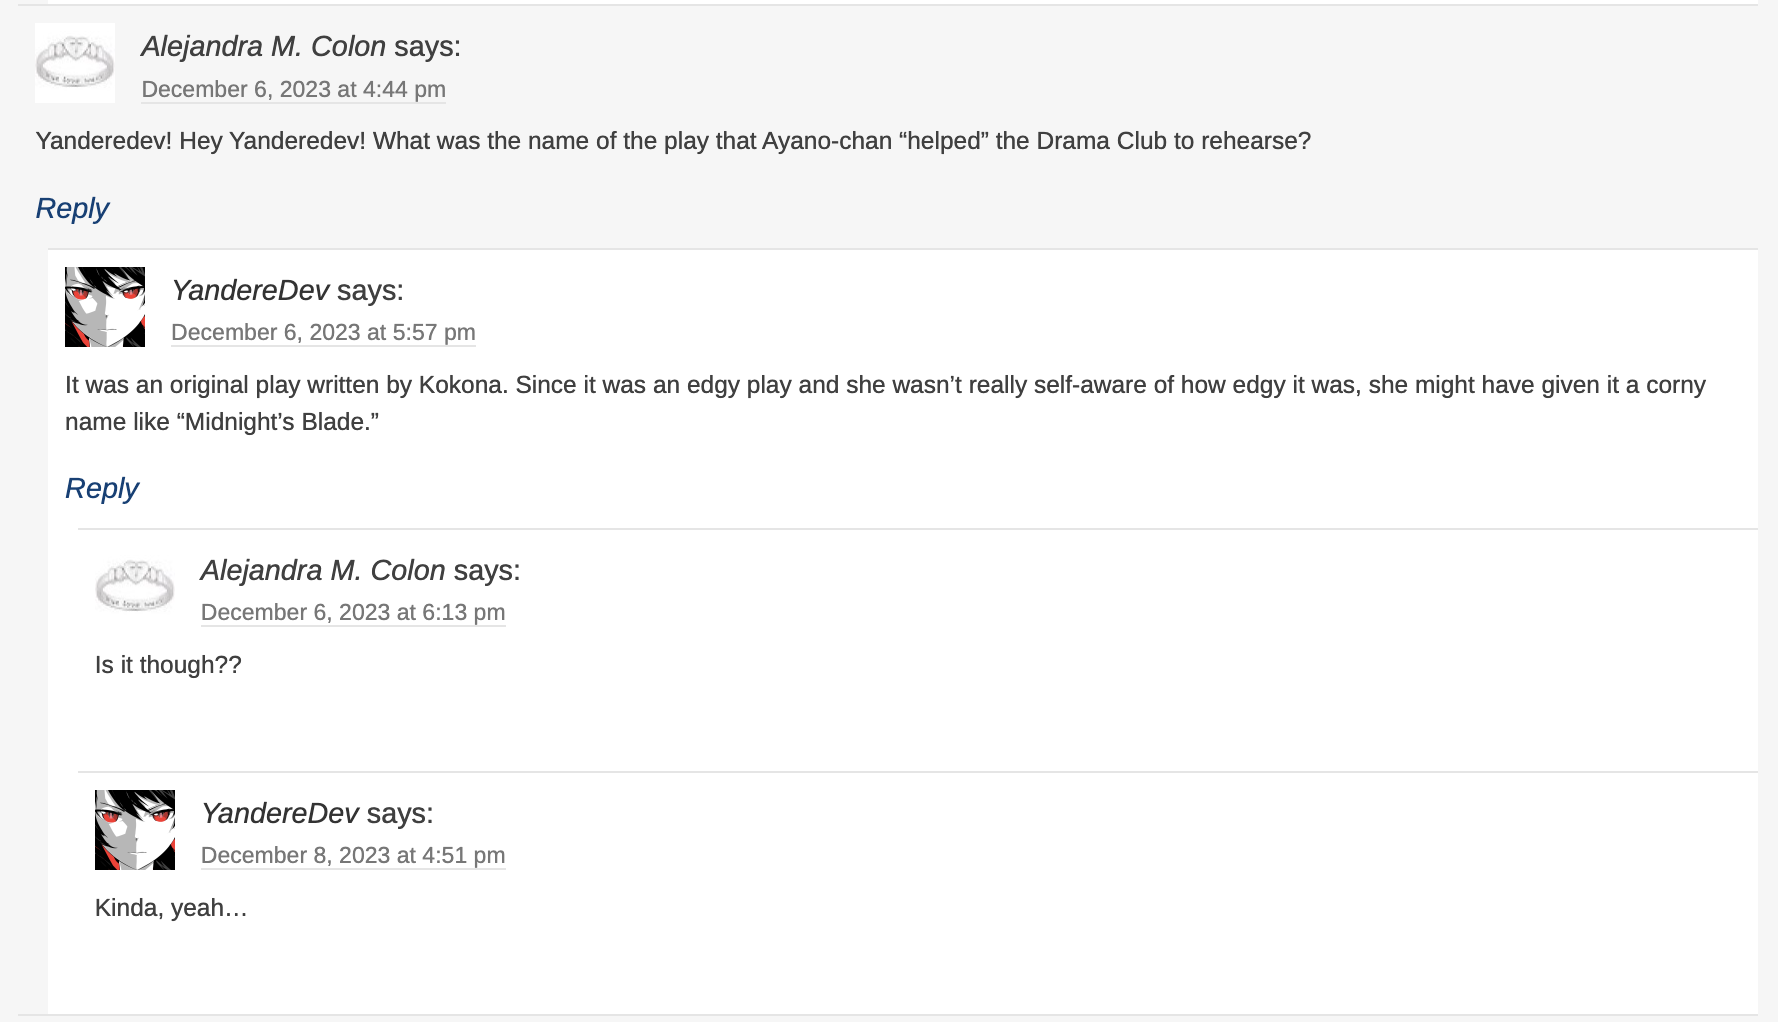Open the December 6, 2023 at 5:57 pm permalink
The width and height of the screenshot is (1778, 1022).
pos(323,332)
